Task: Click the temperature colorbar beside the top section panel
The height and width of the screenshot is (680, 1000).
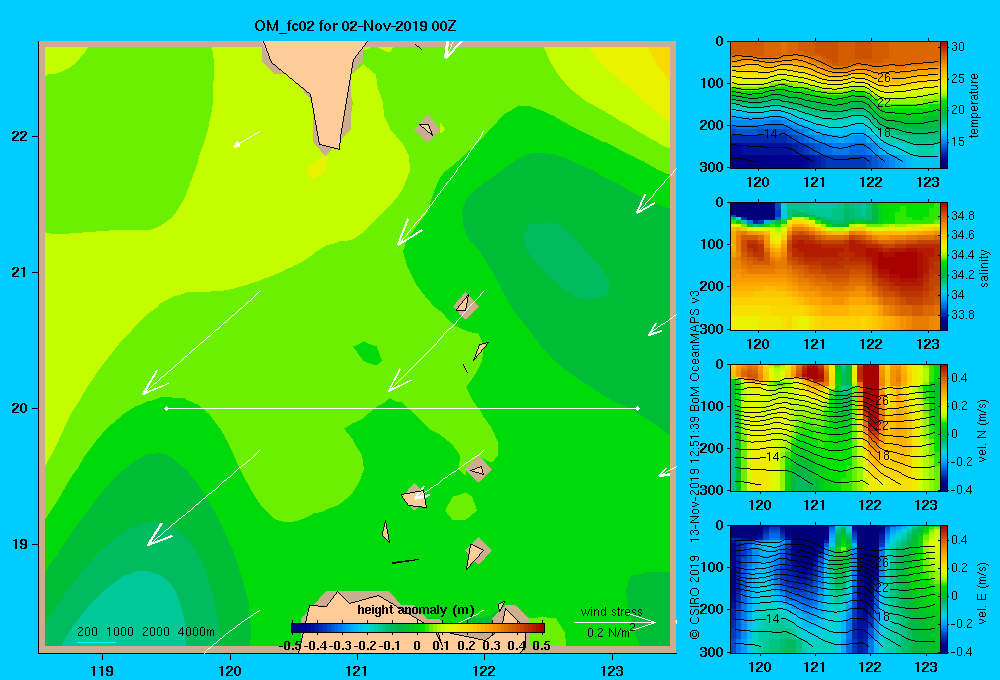Action: pos(943,105)
